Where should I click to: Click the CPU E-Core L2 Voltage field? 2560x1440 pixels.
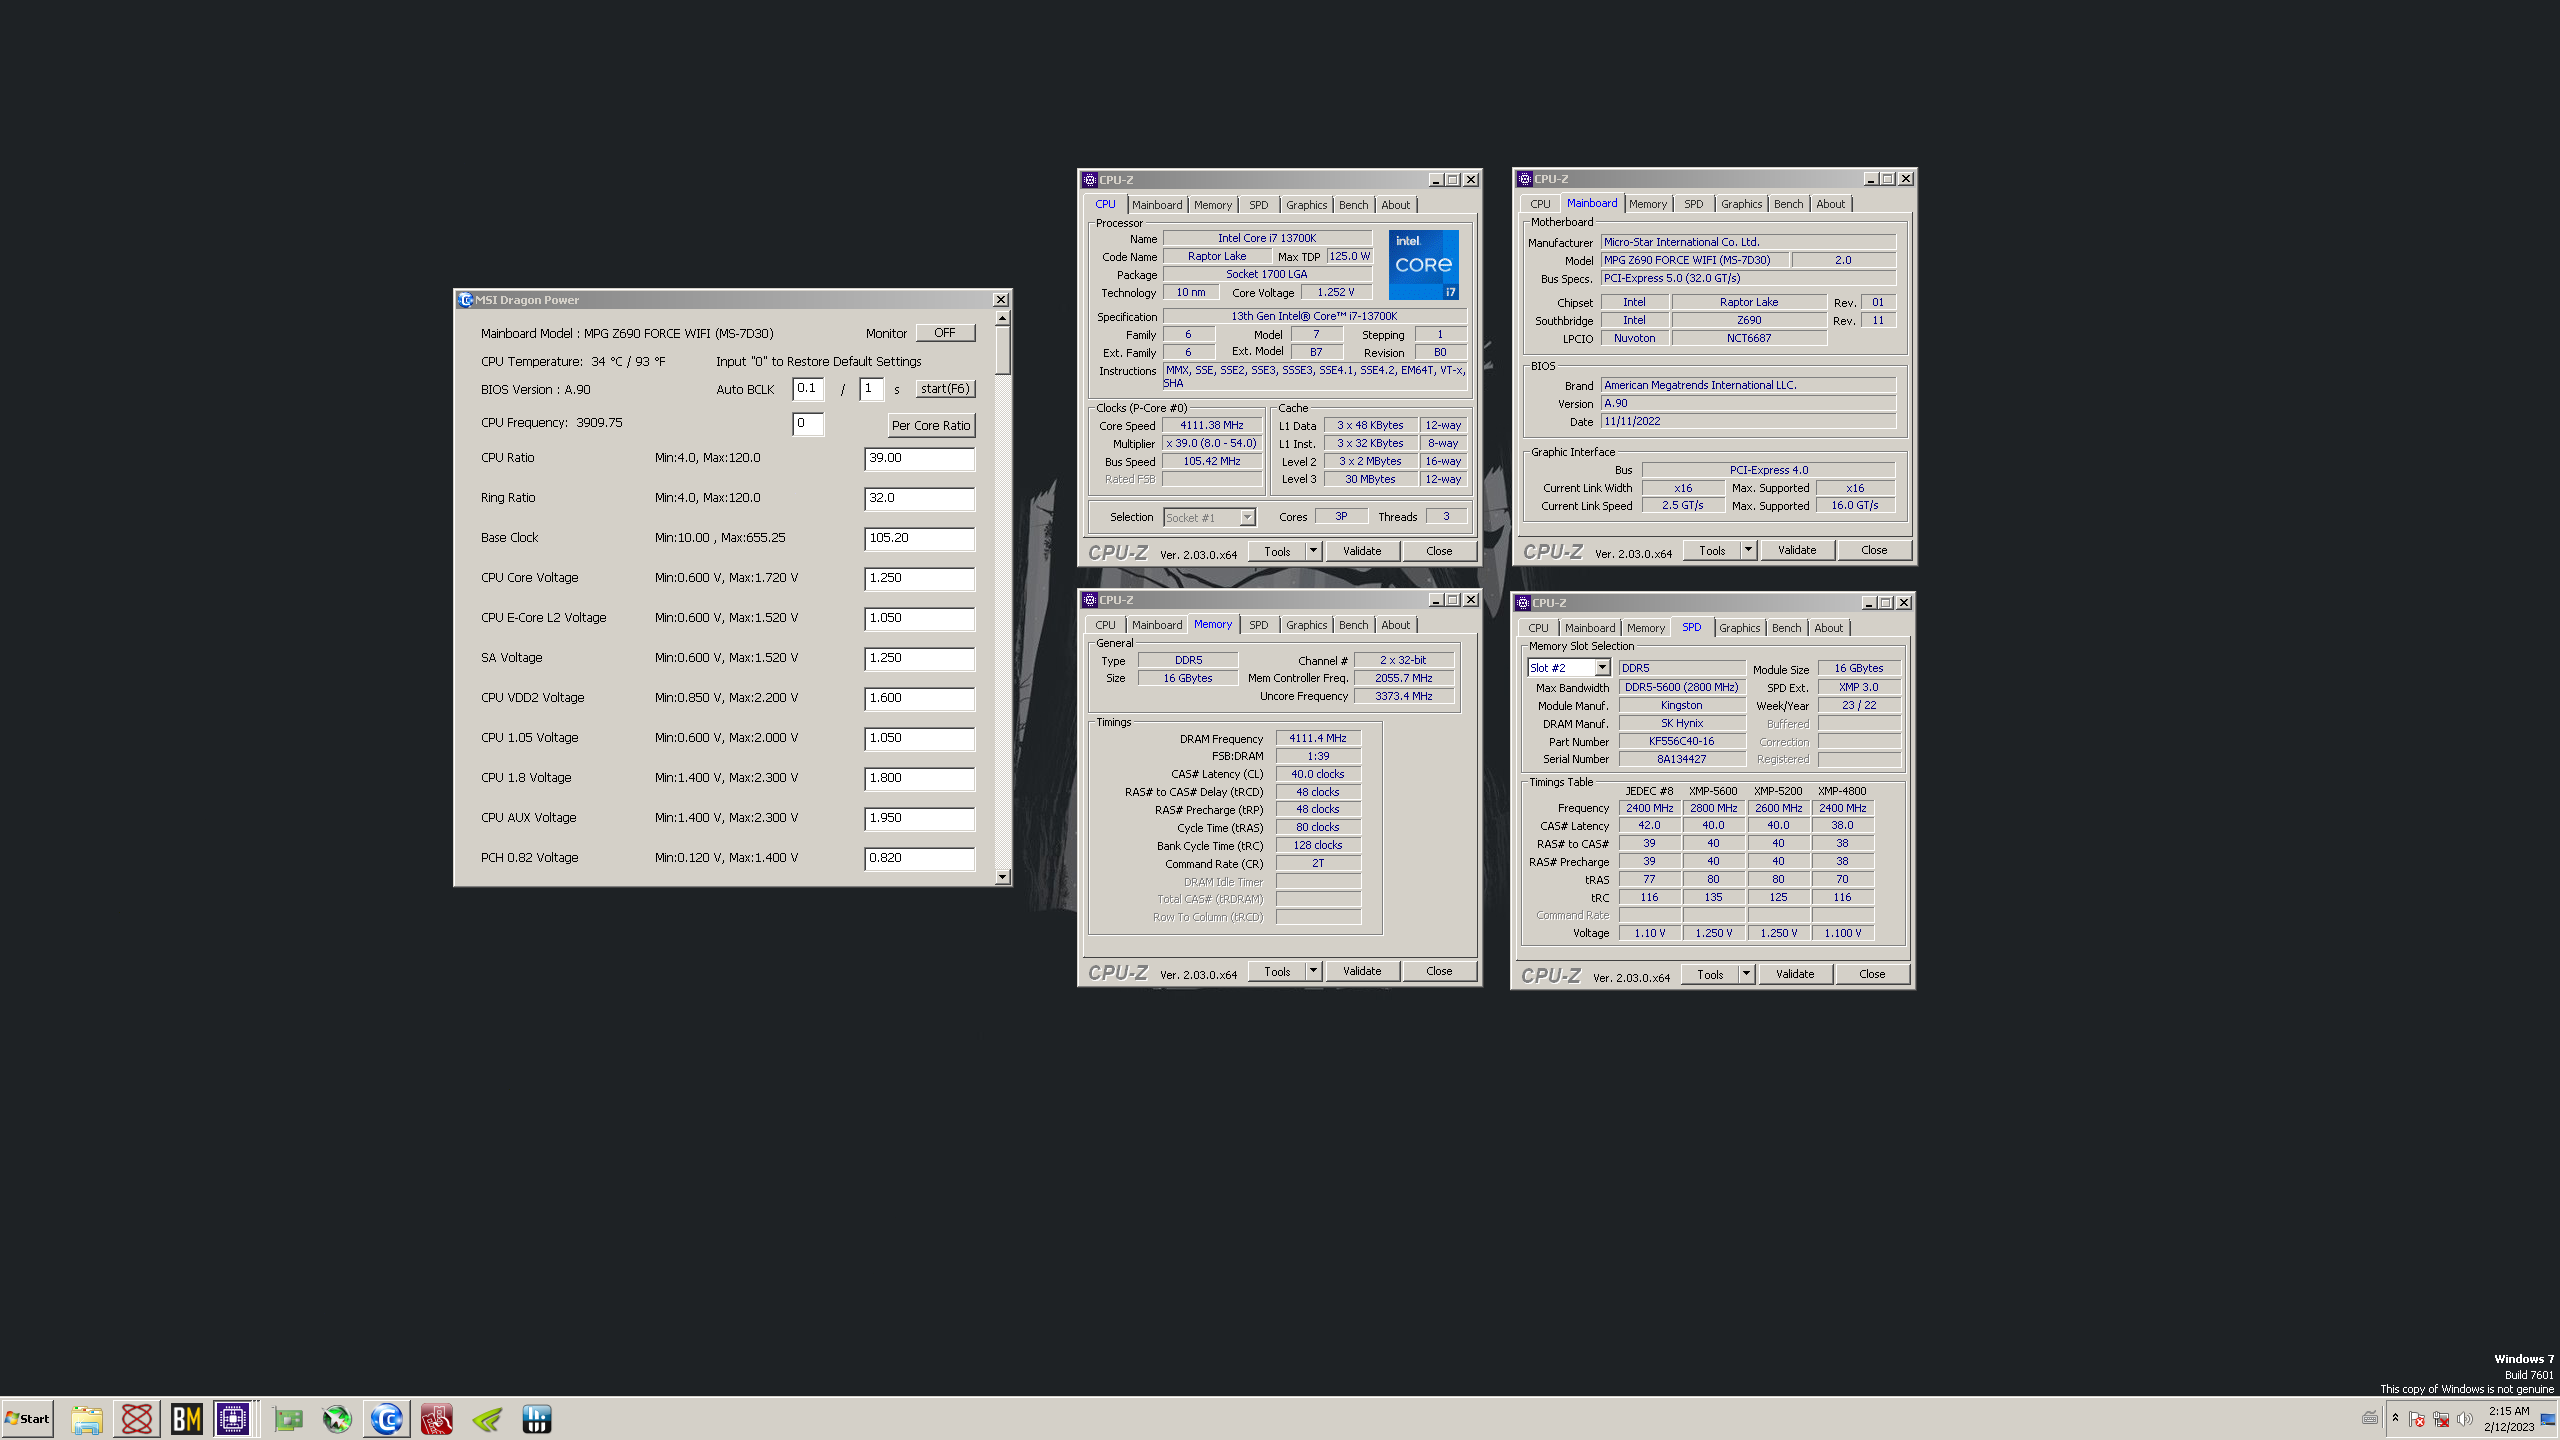[x=919, y=618]
